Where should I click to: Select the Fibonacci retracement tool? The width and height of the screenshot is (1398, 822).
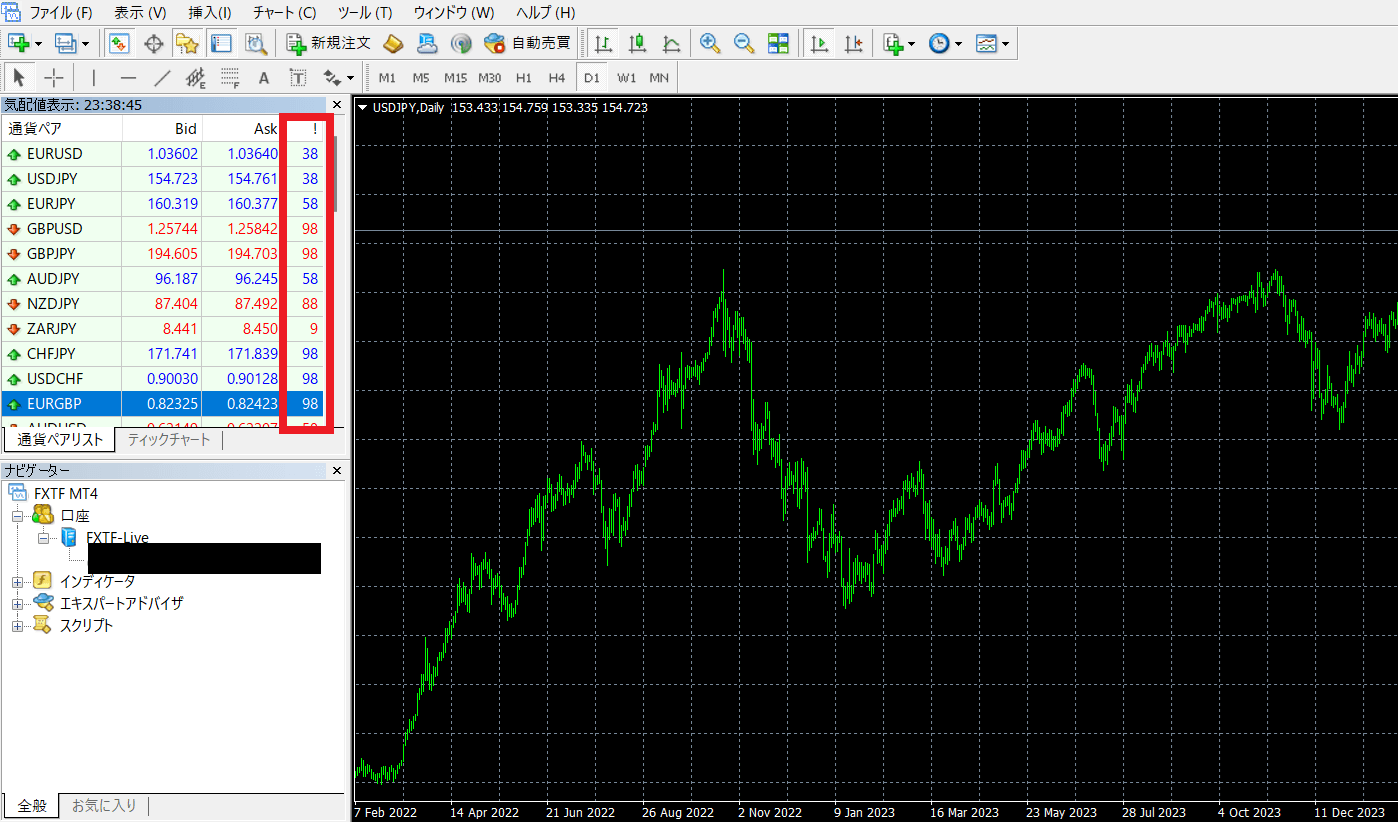pos(230,77)
